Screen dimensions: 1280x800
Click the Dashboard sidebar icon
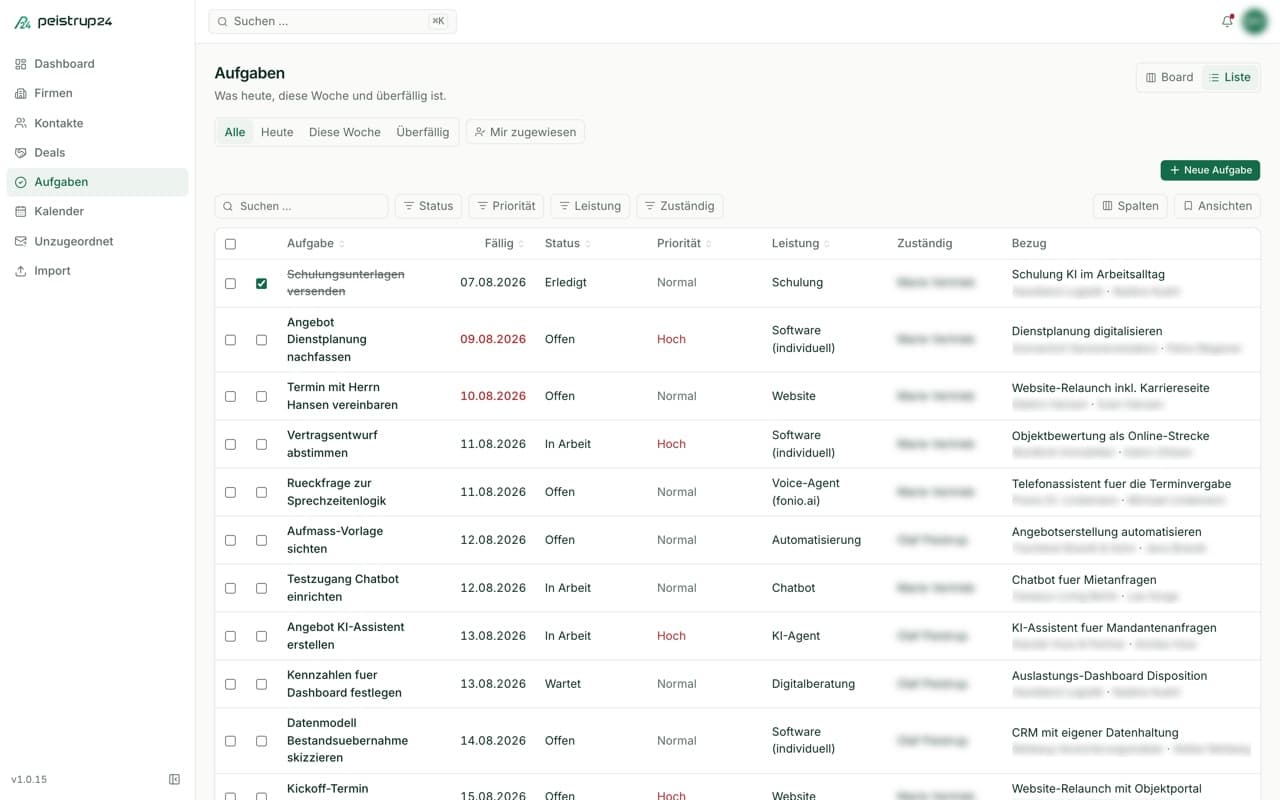(21, 64)
